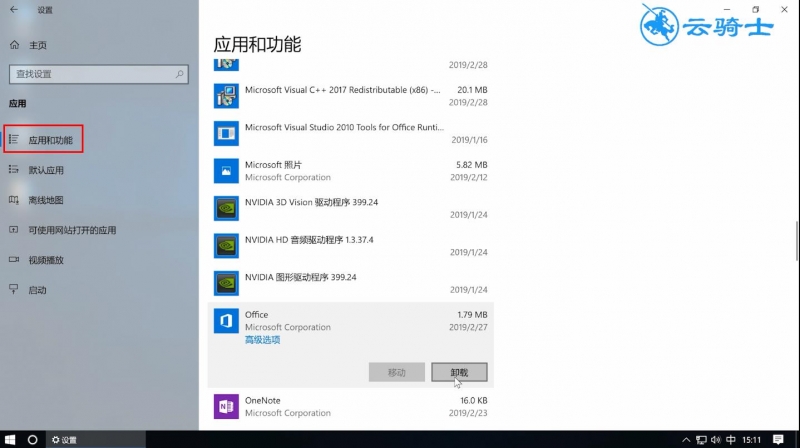Select the OneNote app icon
The width and height of the screenshot is (800, 448).
pyautogui.click(x=226, y=407)
